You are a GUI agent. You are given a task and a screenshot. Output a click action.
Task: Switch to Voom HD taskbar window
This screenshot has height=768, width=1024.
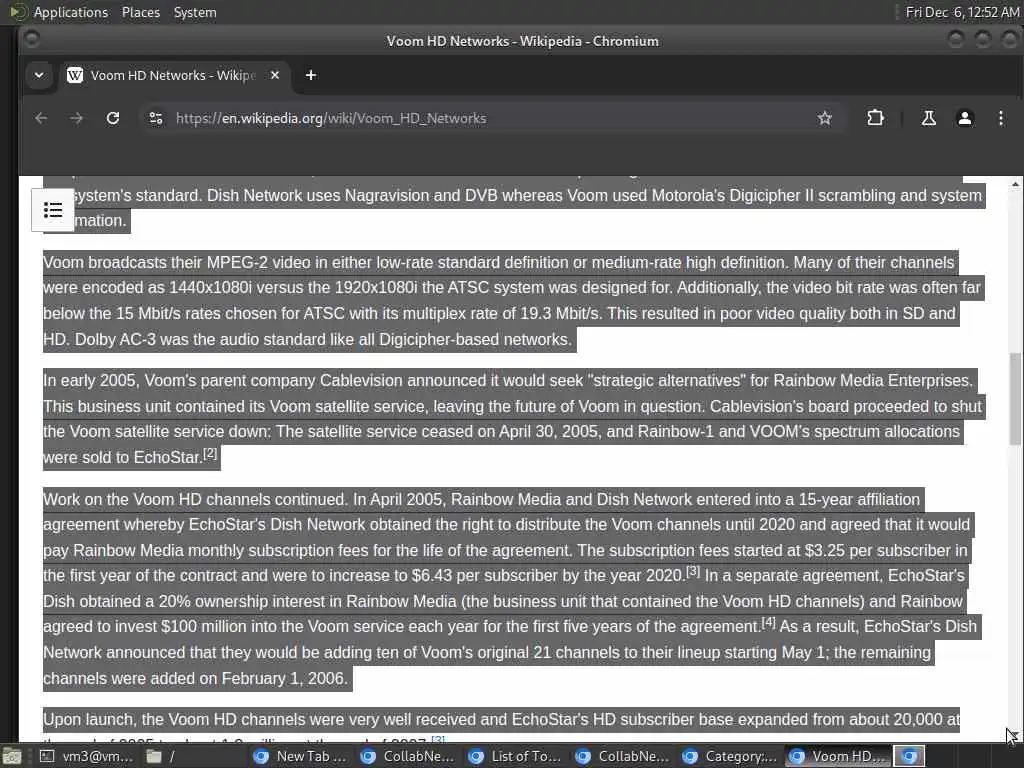(x=838, y=756)
